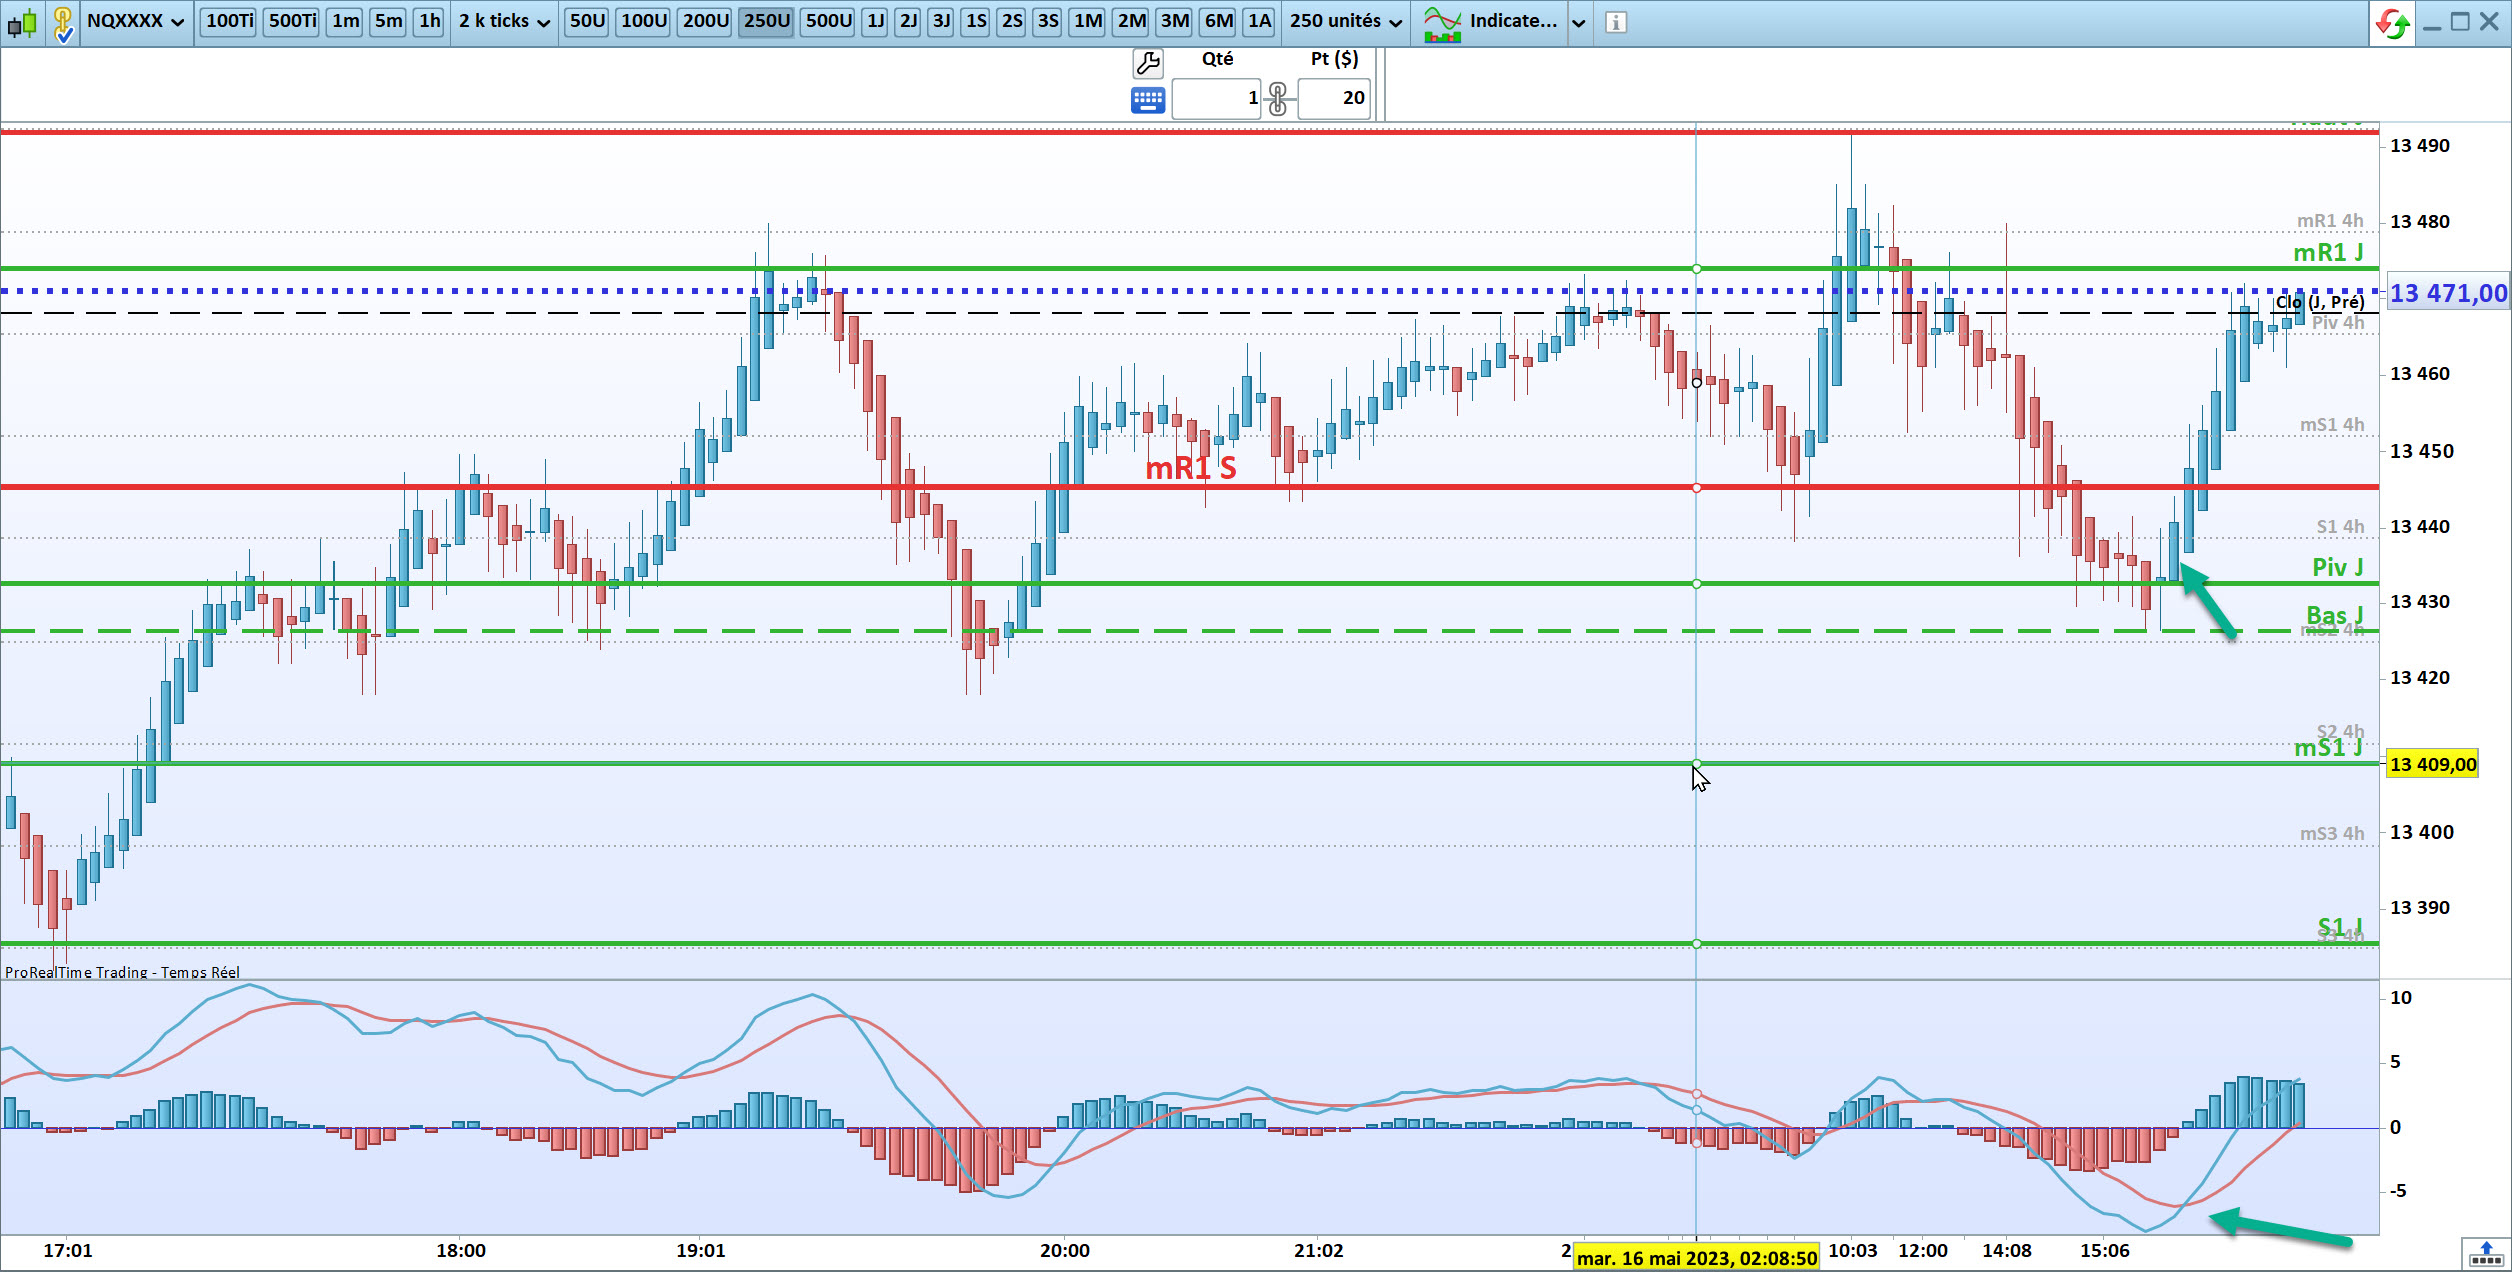The width and height of the screenshot is (2512, 1272).
Task: Click the info icon in toolbar
Action: pos(1616,21)
